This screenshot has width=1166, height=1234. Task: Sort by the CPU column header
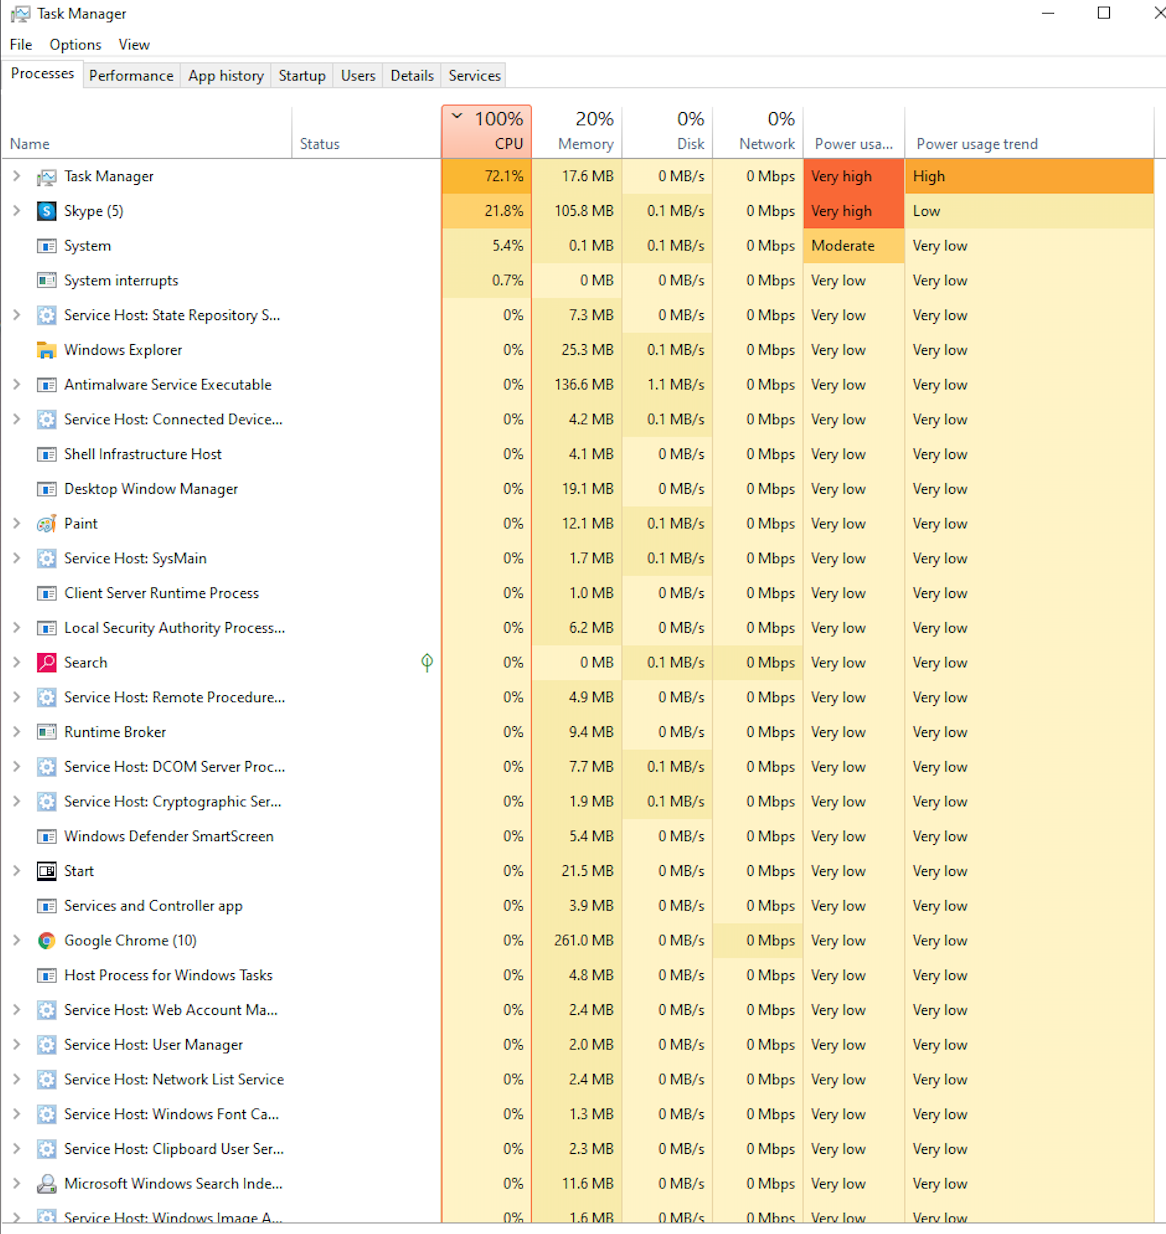pyautogui.click(x=486, y=131)
